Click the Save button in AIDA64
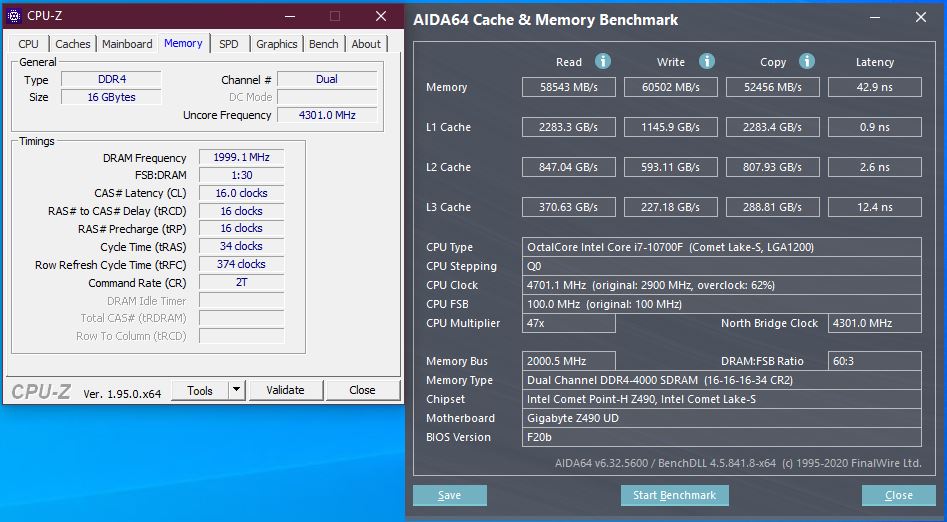 [449, 495]
